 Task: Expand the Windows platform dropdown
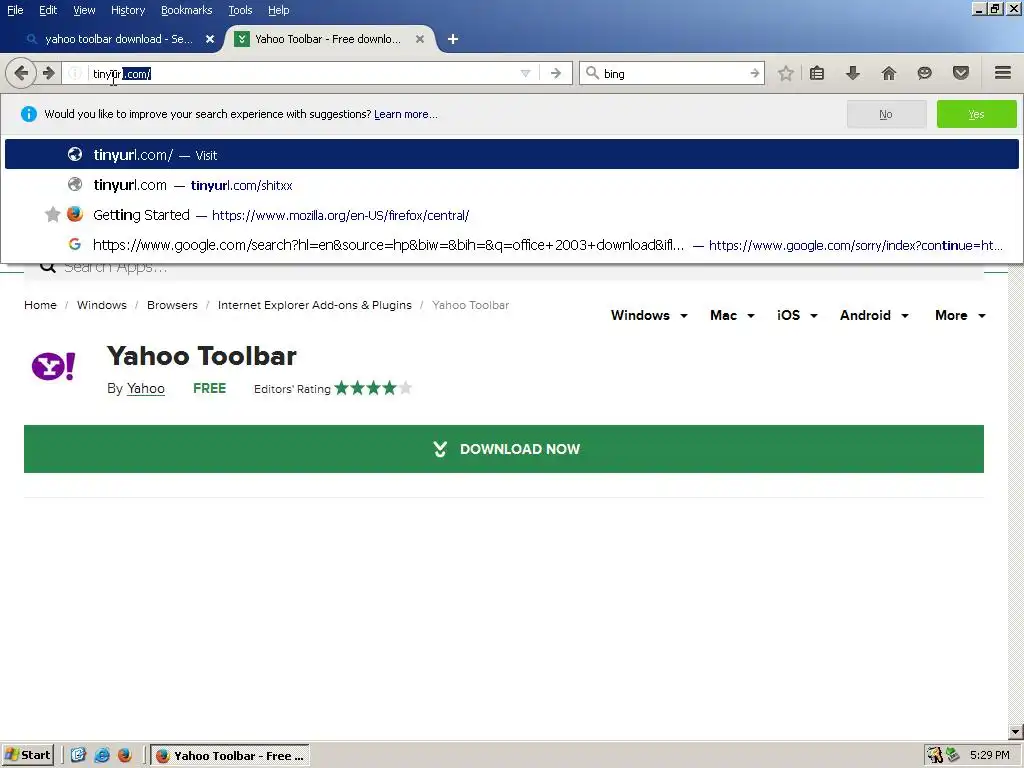tap(649, 315)
